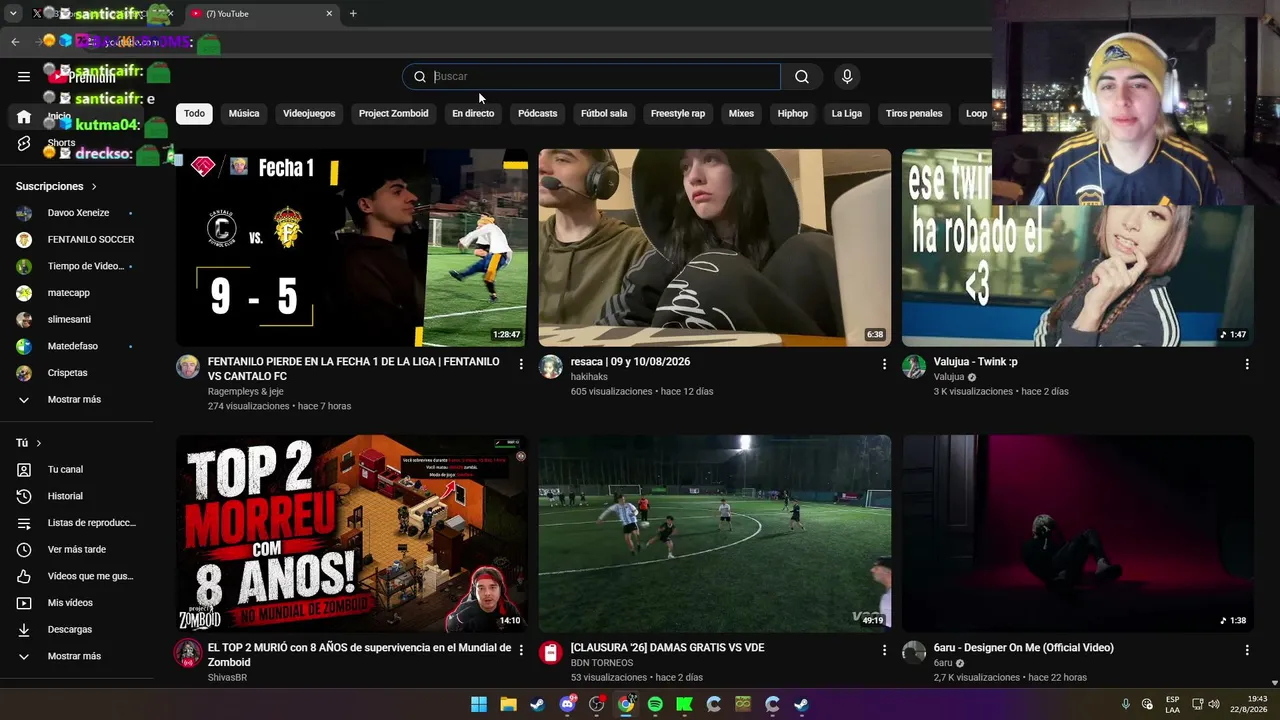Play the Fecha 1 9-5 match thumbnail
Image resolution: width=1280 pixels, height=720 pixels.
pyautogui.click(x=352, y=248)
